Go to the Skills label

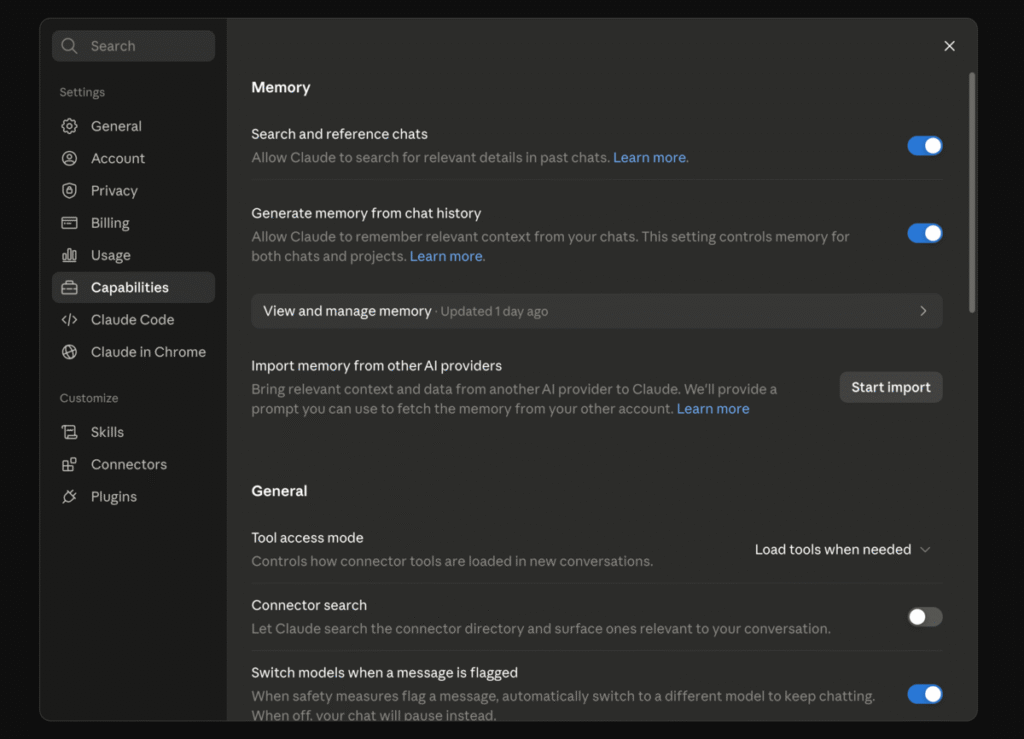click(x=107, y=432)
